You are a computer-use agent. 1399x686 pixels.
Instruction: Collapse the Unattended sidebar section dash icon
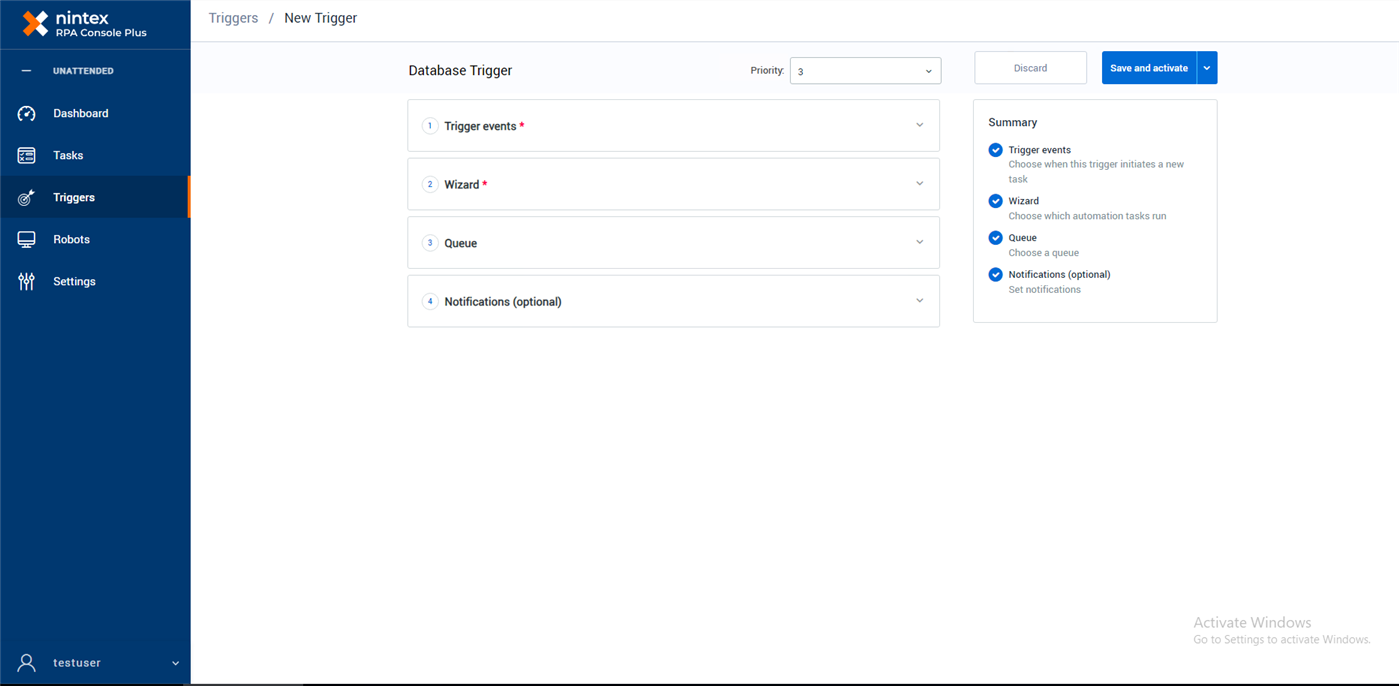click(27, 71)
